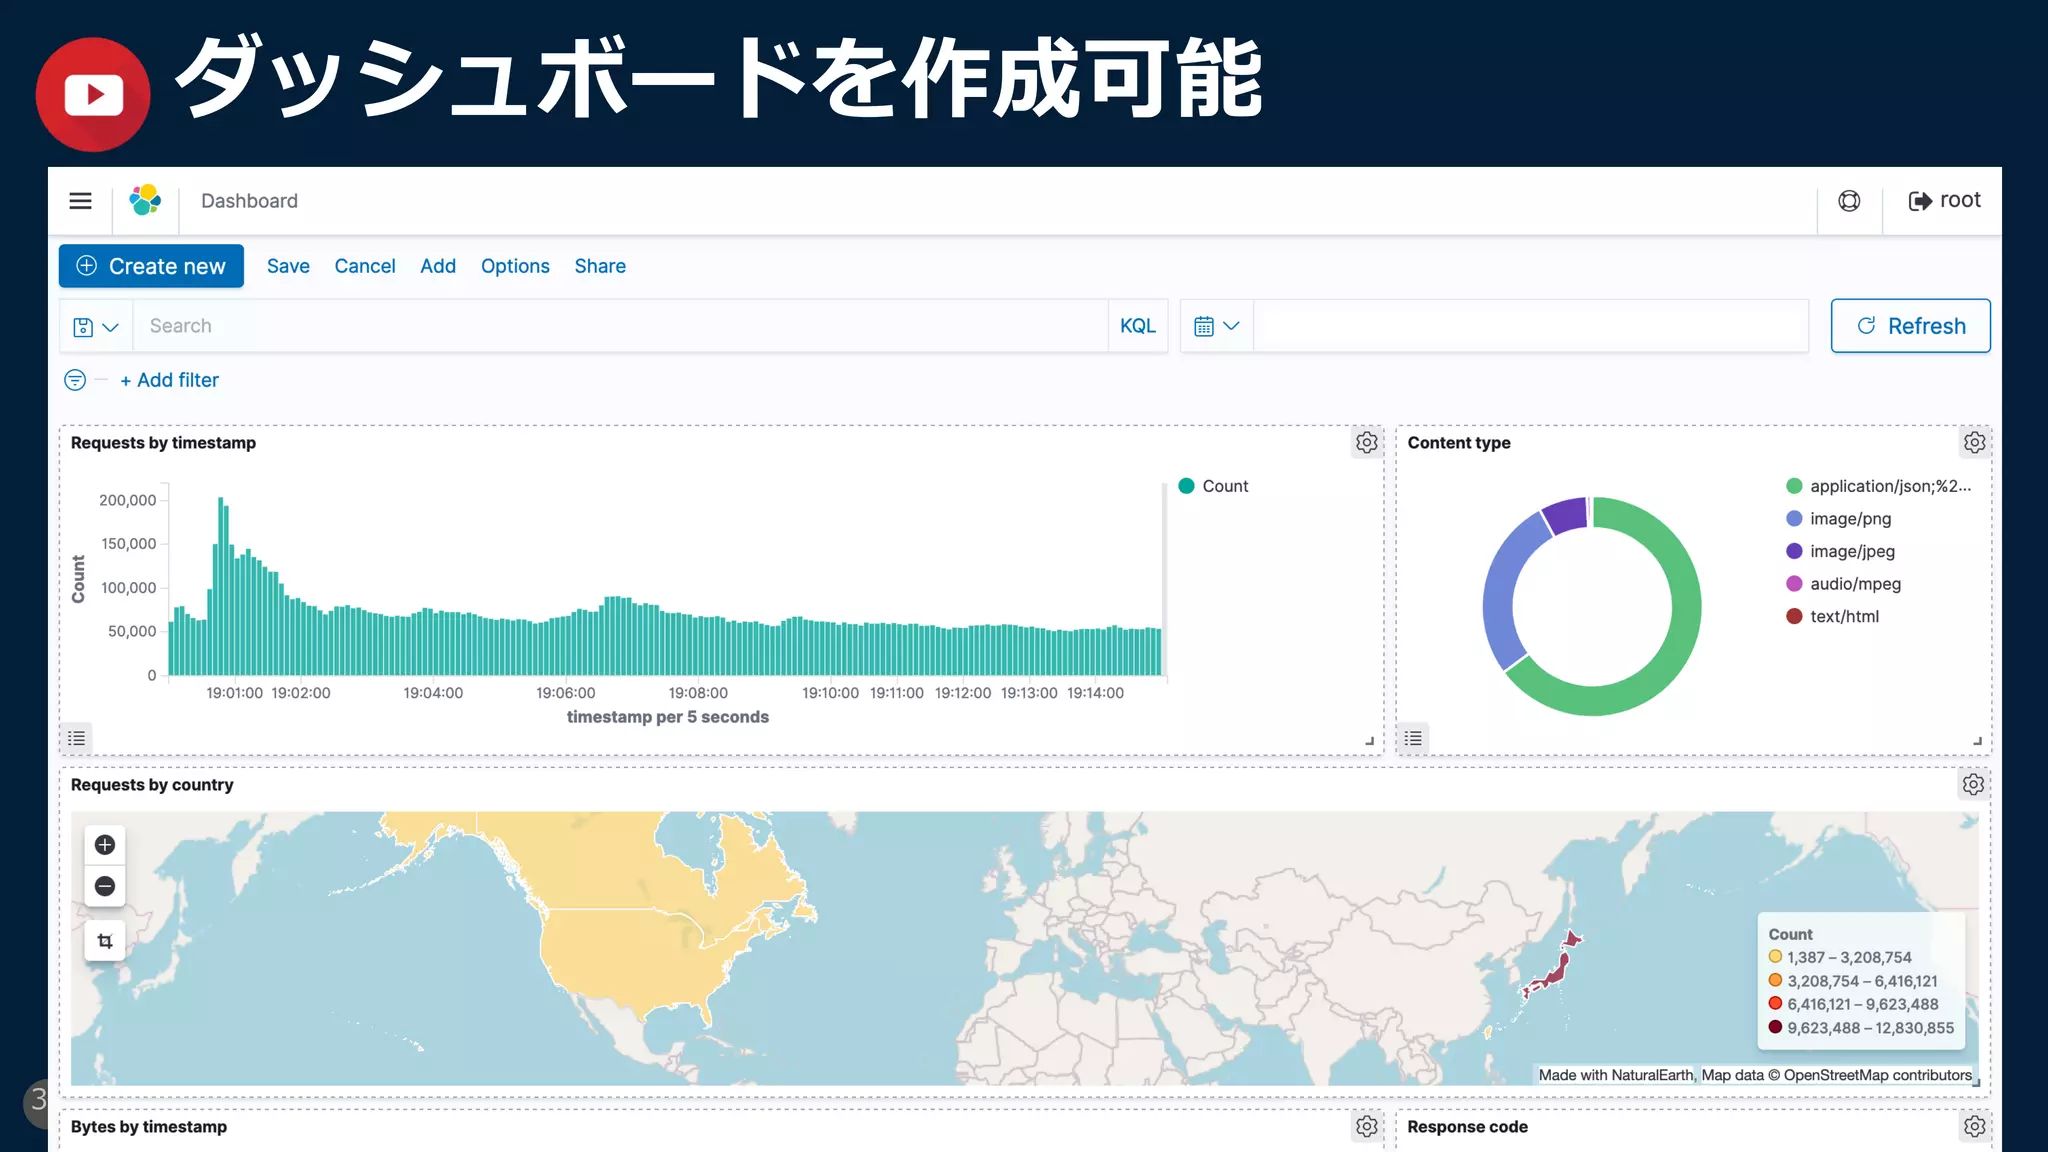Screen dimensions: 2048x1152
Task: Open the calendar date quick menu
Action: pos(1216,326)
